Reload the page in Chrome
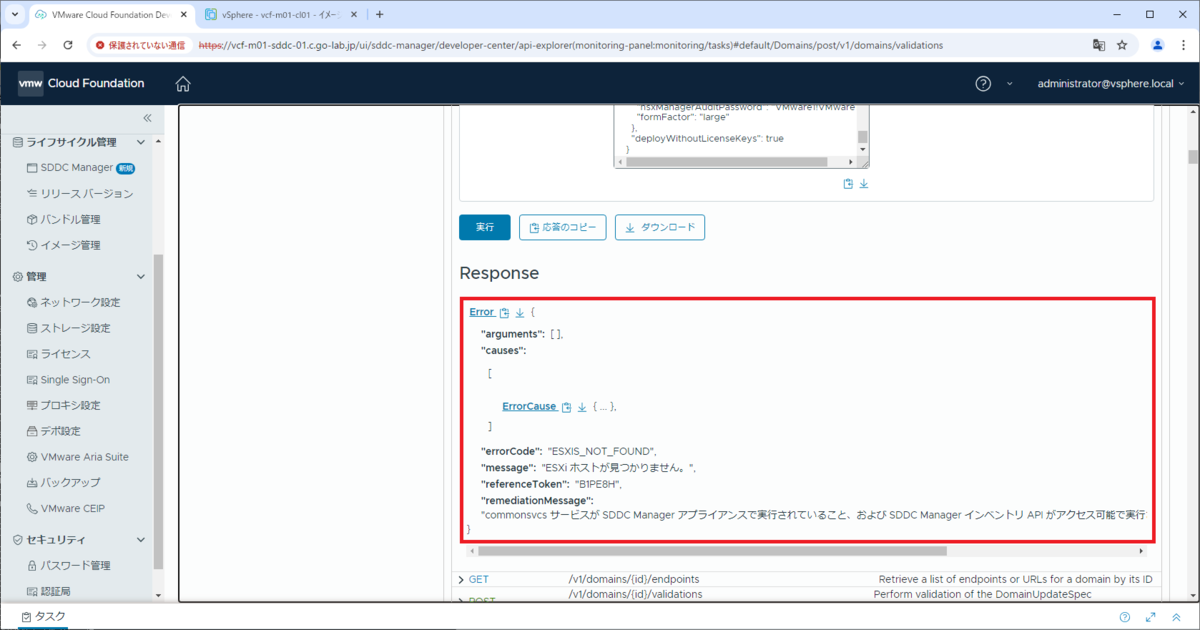Image resolution: width=1200 pixels, height=630 pixels. (68, 45)
